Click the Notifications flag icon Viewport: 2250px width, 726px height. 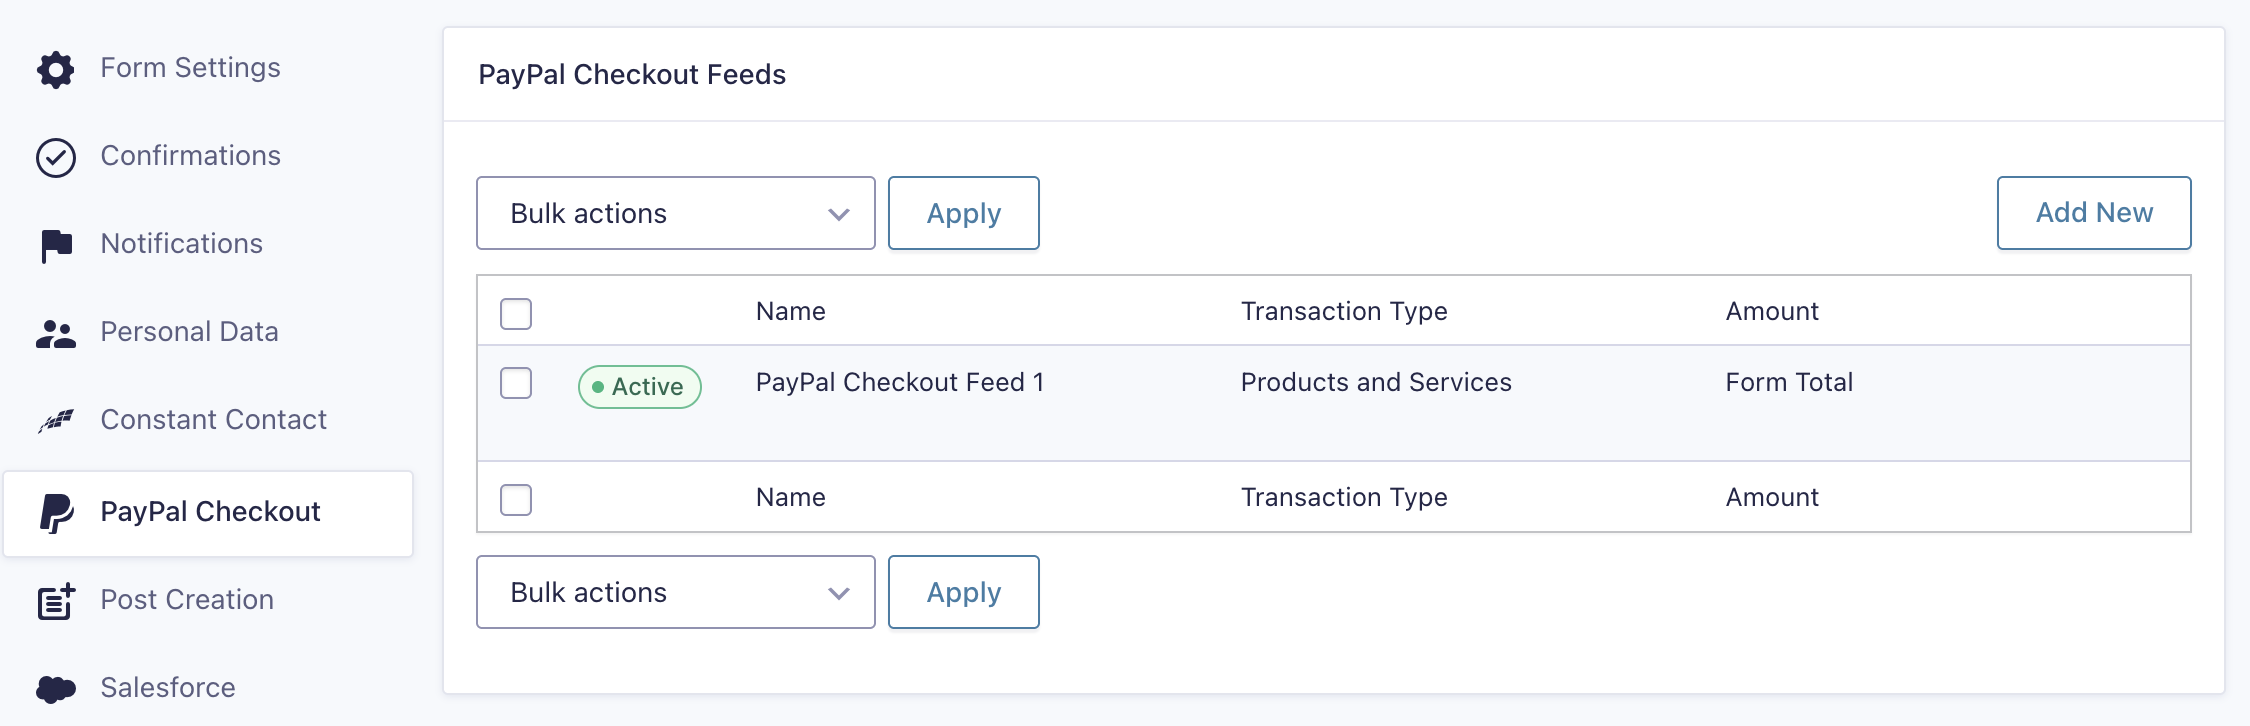point(56,245)
